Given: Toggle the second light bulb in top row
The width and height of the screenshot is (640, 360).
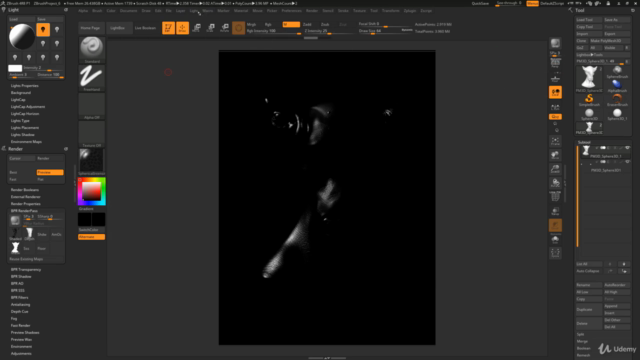Looking at the screenshot, I should (x=57, y=29).
